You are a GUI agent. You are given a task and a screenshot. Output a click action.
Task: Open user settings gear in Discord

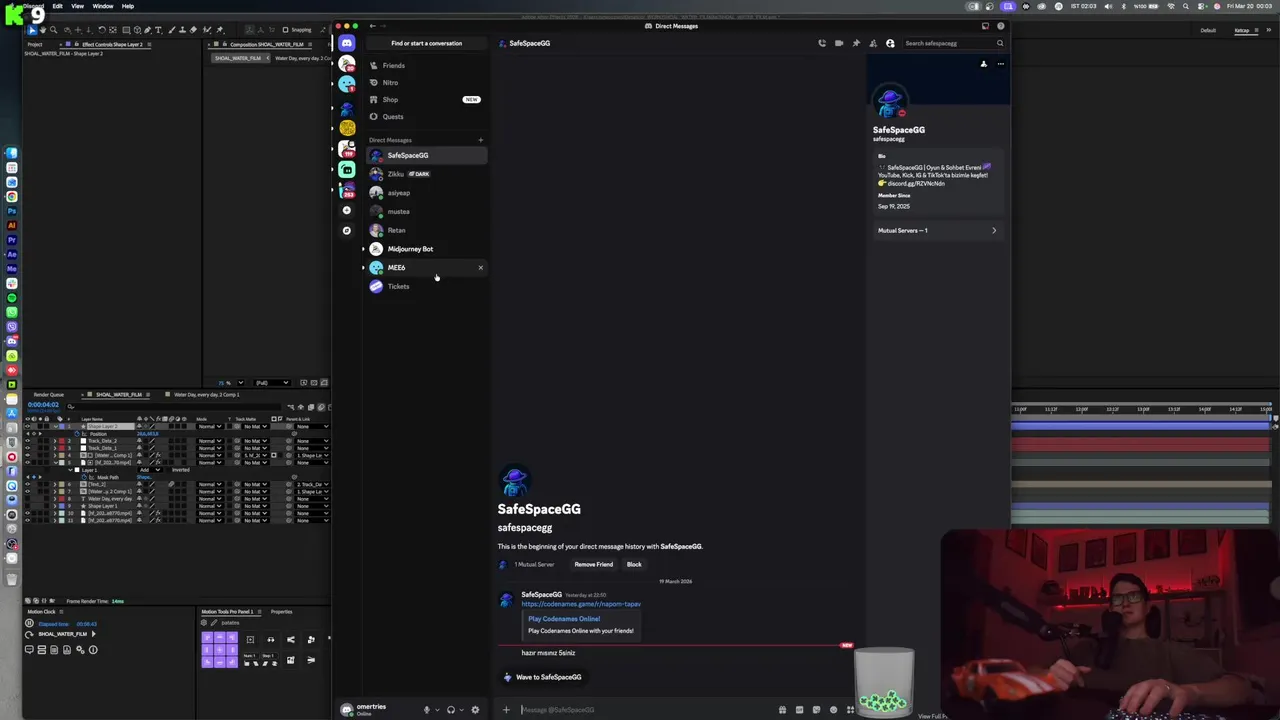click(x=475, y=710)
